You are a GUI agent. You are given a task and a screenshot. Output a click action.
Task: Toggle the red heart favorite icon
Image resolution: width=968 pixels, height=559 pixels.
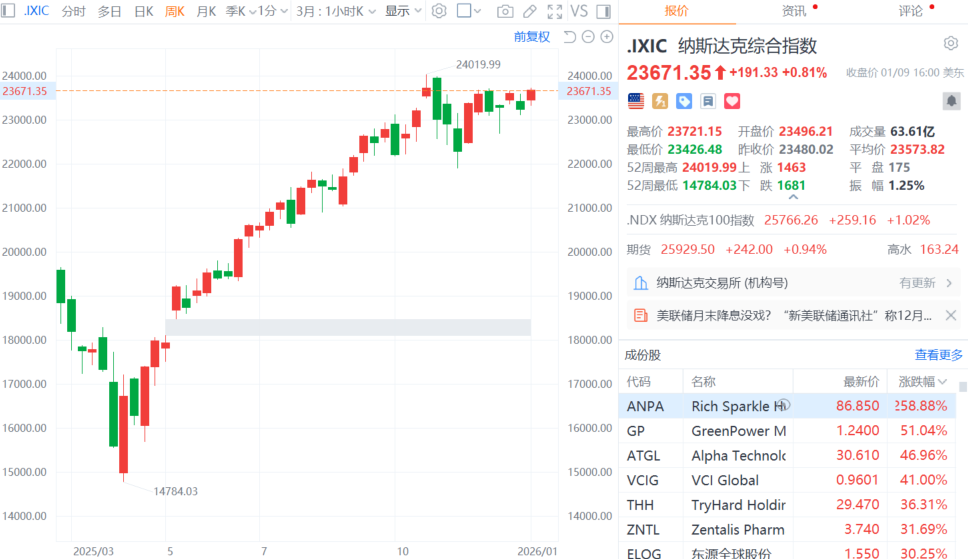[x=732, y=101]
